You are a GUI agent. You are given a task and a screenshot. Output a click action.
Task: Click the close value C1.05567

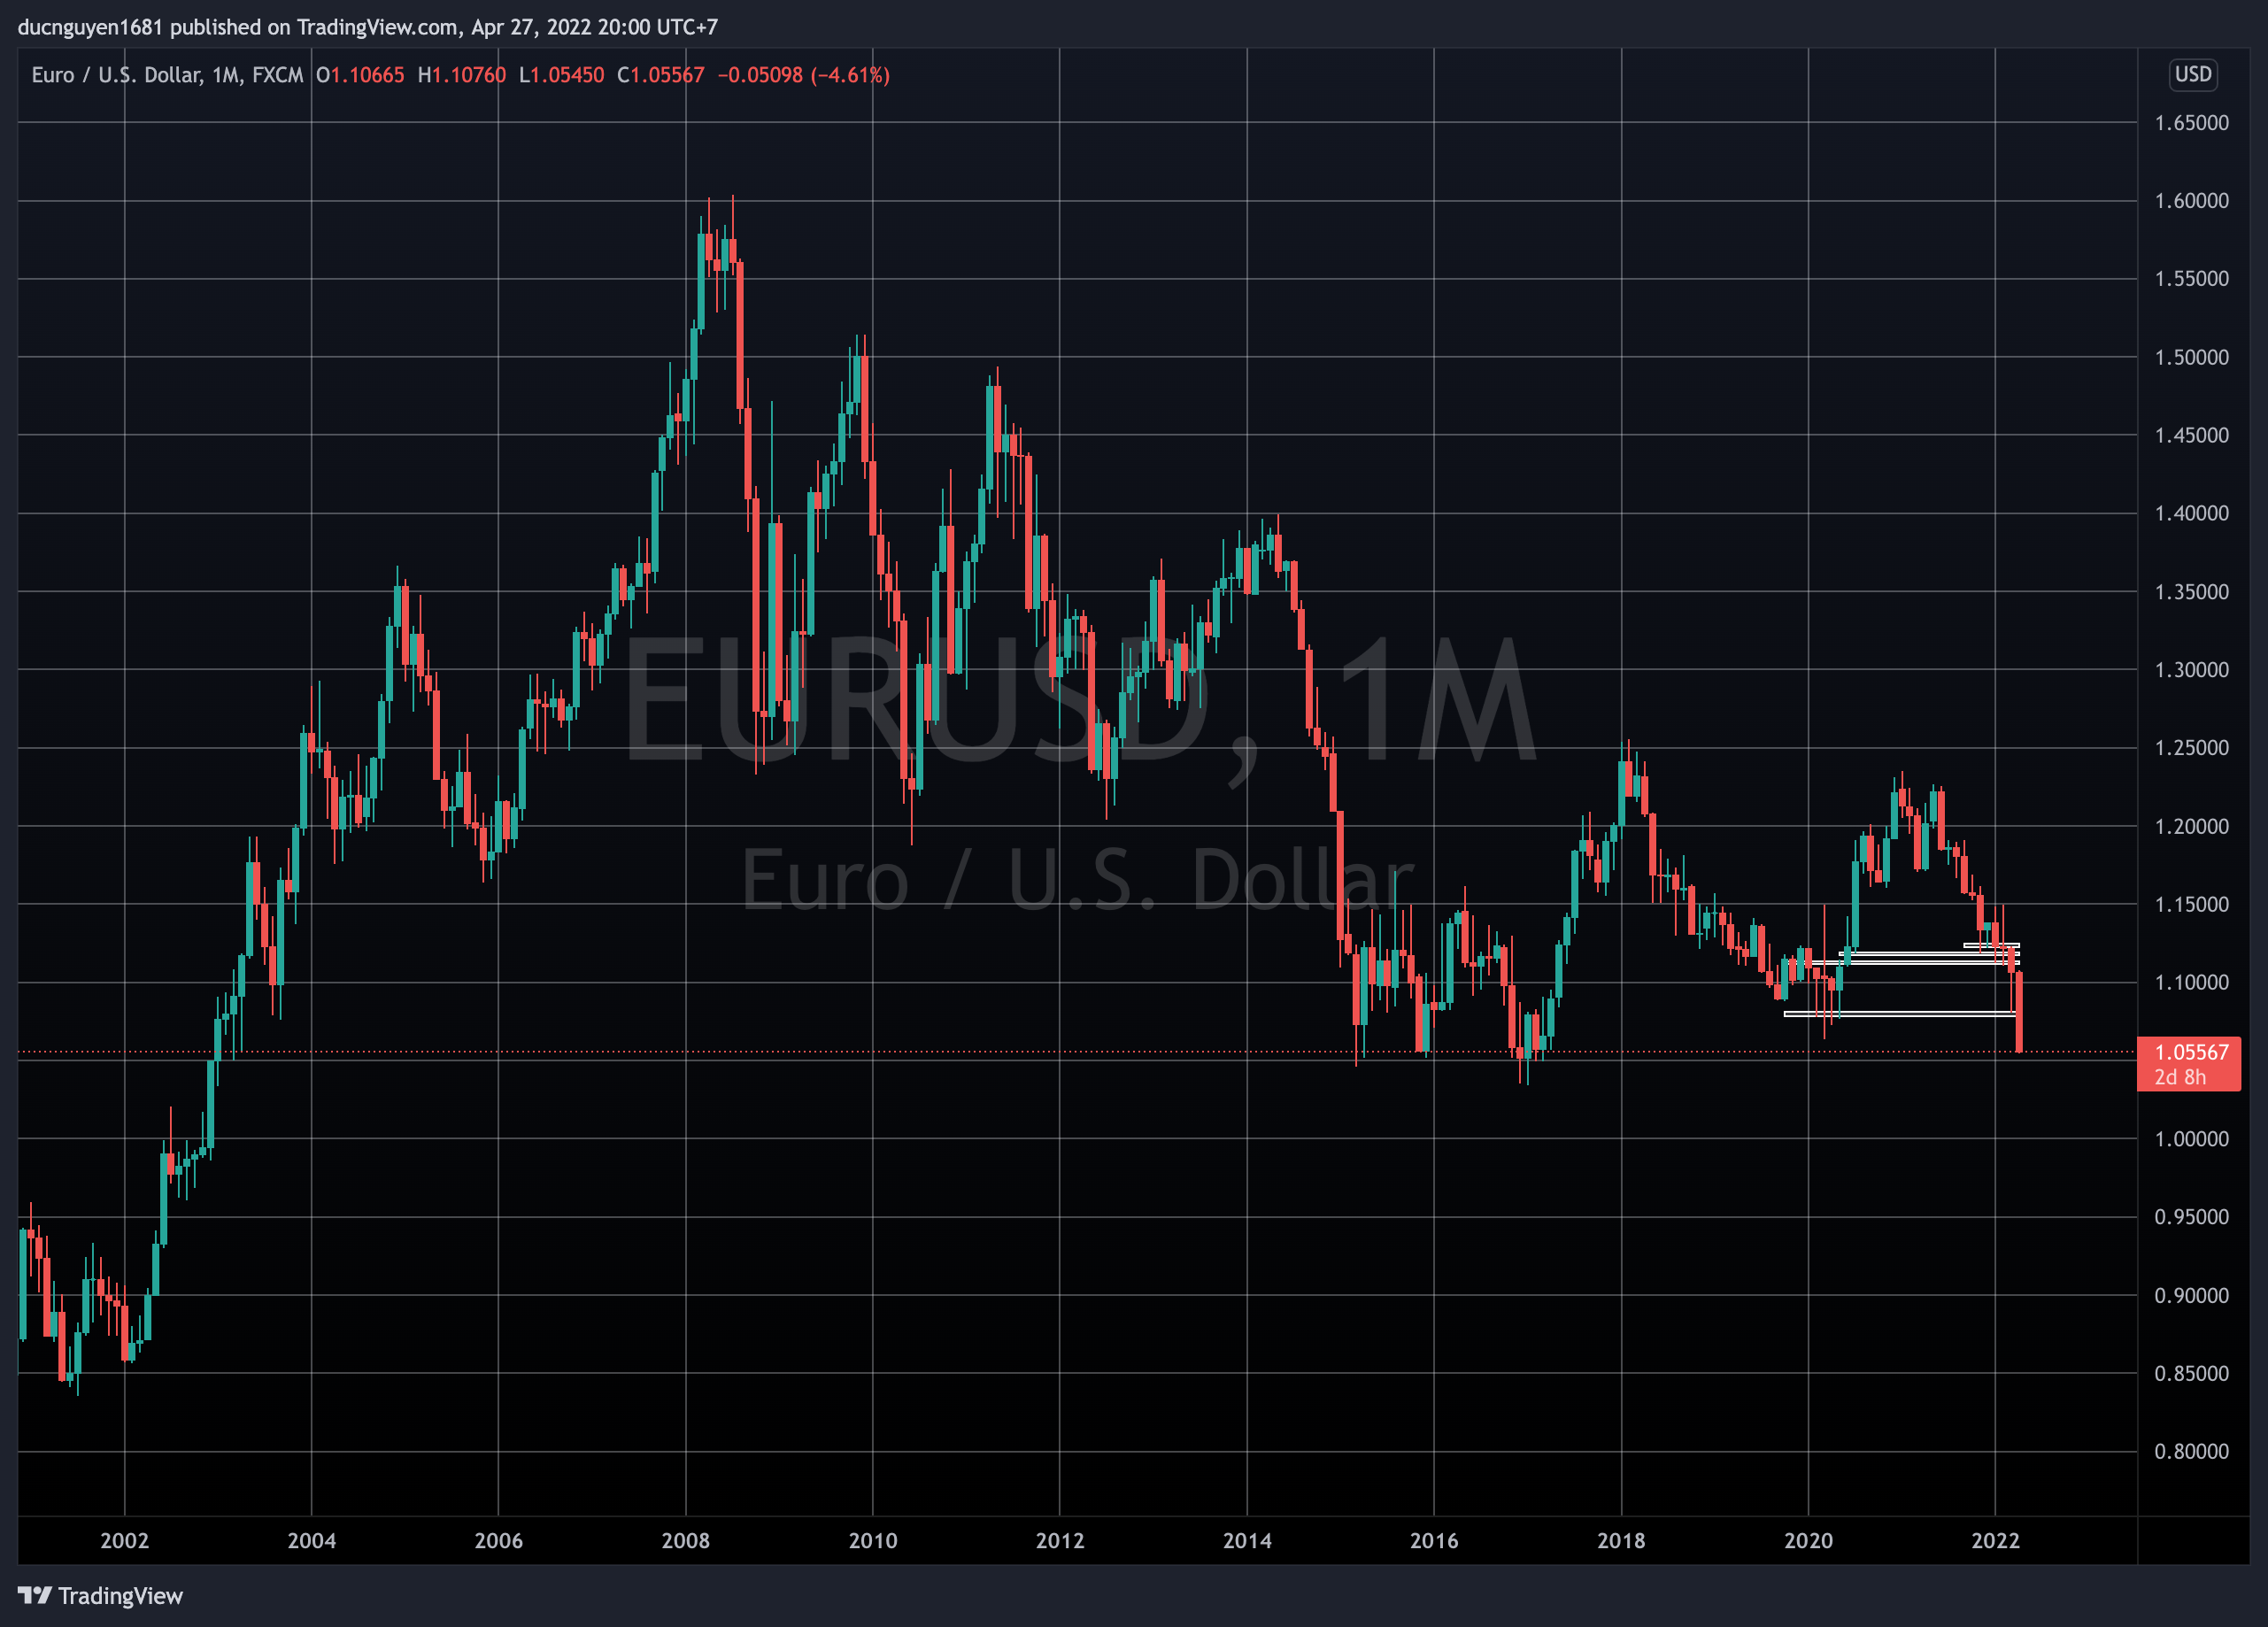[x=660, y=75]
